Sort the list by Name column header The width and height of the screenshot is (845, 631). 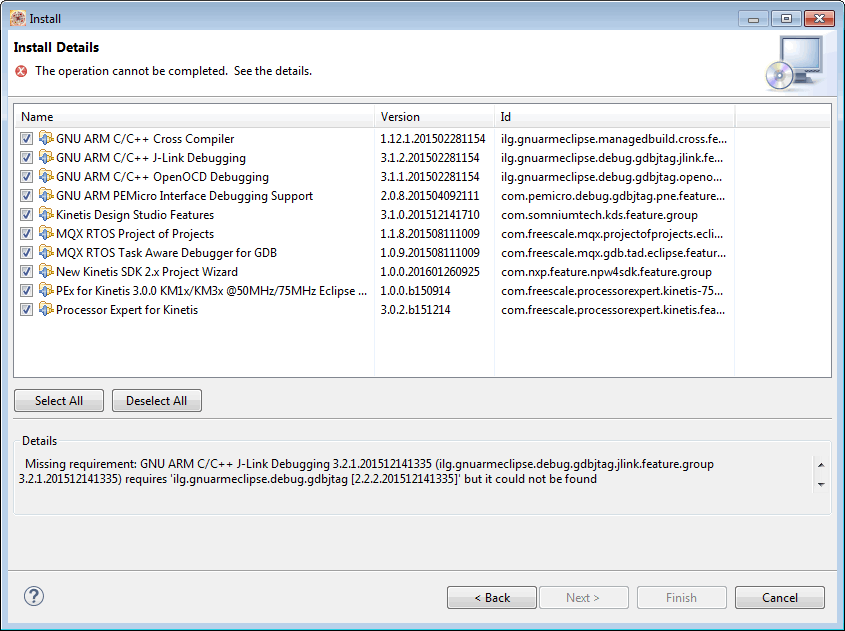(195, 116)
